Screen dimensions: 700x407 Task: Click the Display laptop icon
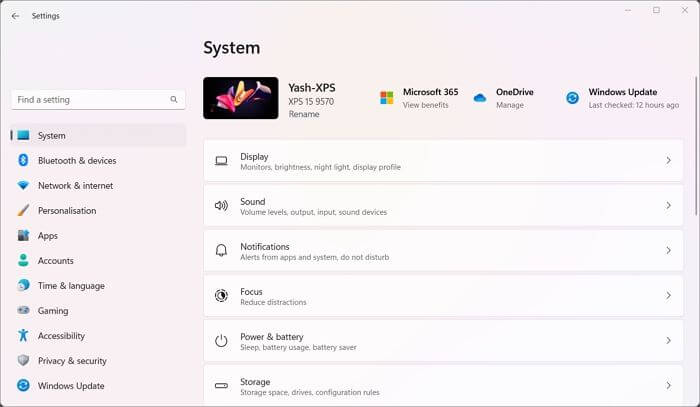pos(221,161)
